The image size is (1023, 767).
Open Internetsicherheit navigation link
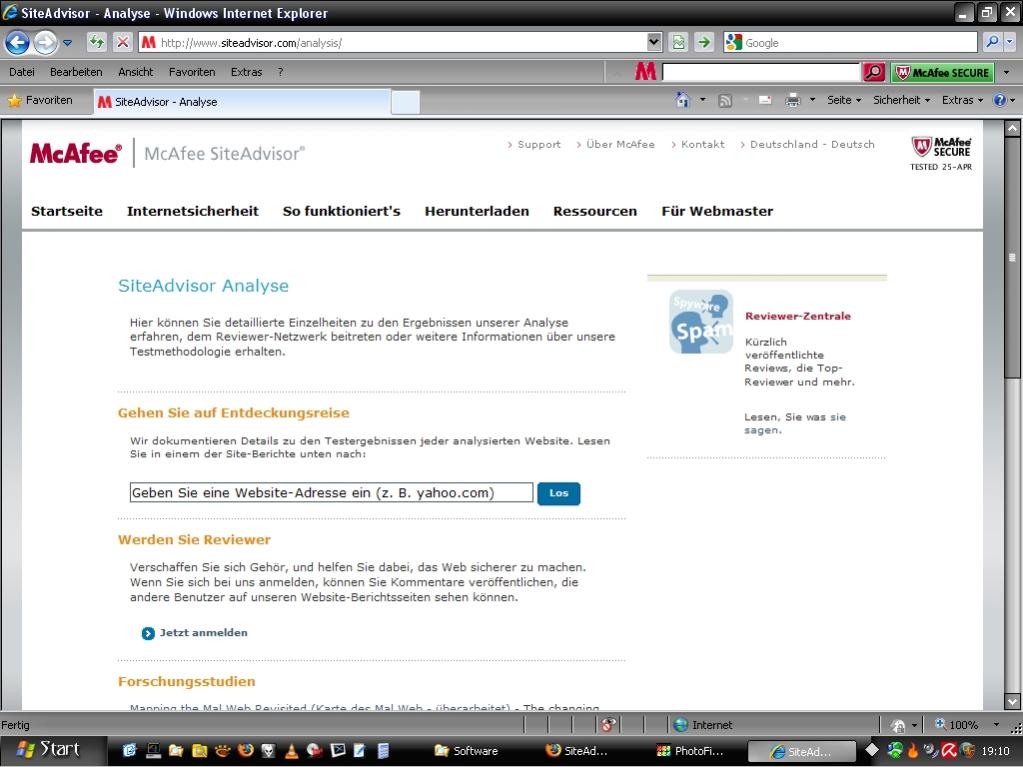(x=192, y=211)
